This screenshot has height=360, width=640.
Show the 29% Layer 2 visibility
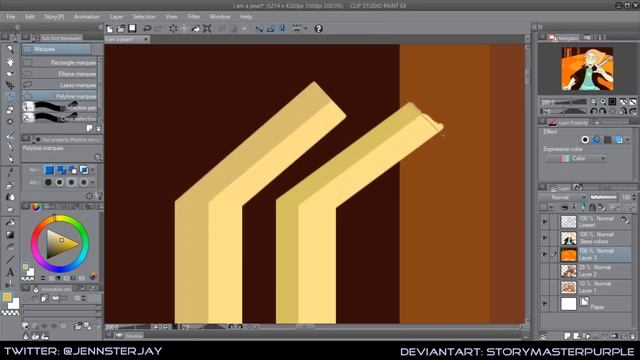[544, 271]
